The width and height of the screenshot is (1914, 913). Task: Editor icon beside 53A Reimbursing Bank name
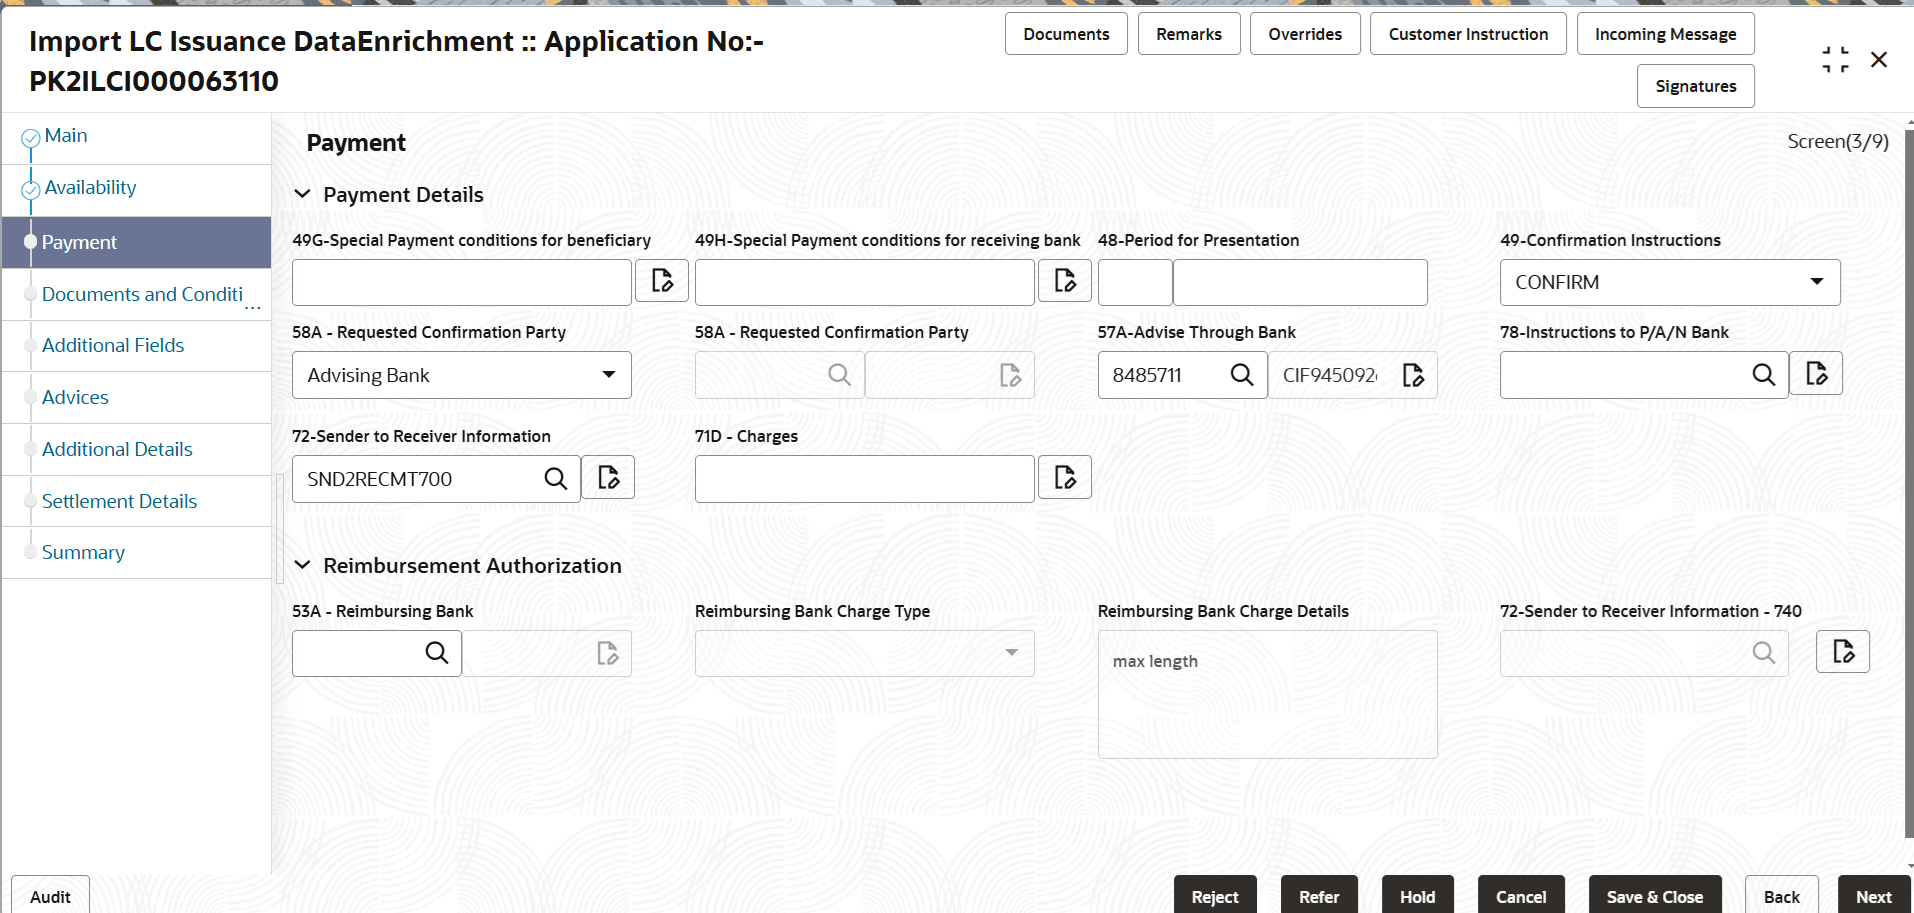(x=607, y=653)
